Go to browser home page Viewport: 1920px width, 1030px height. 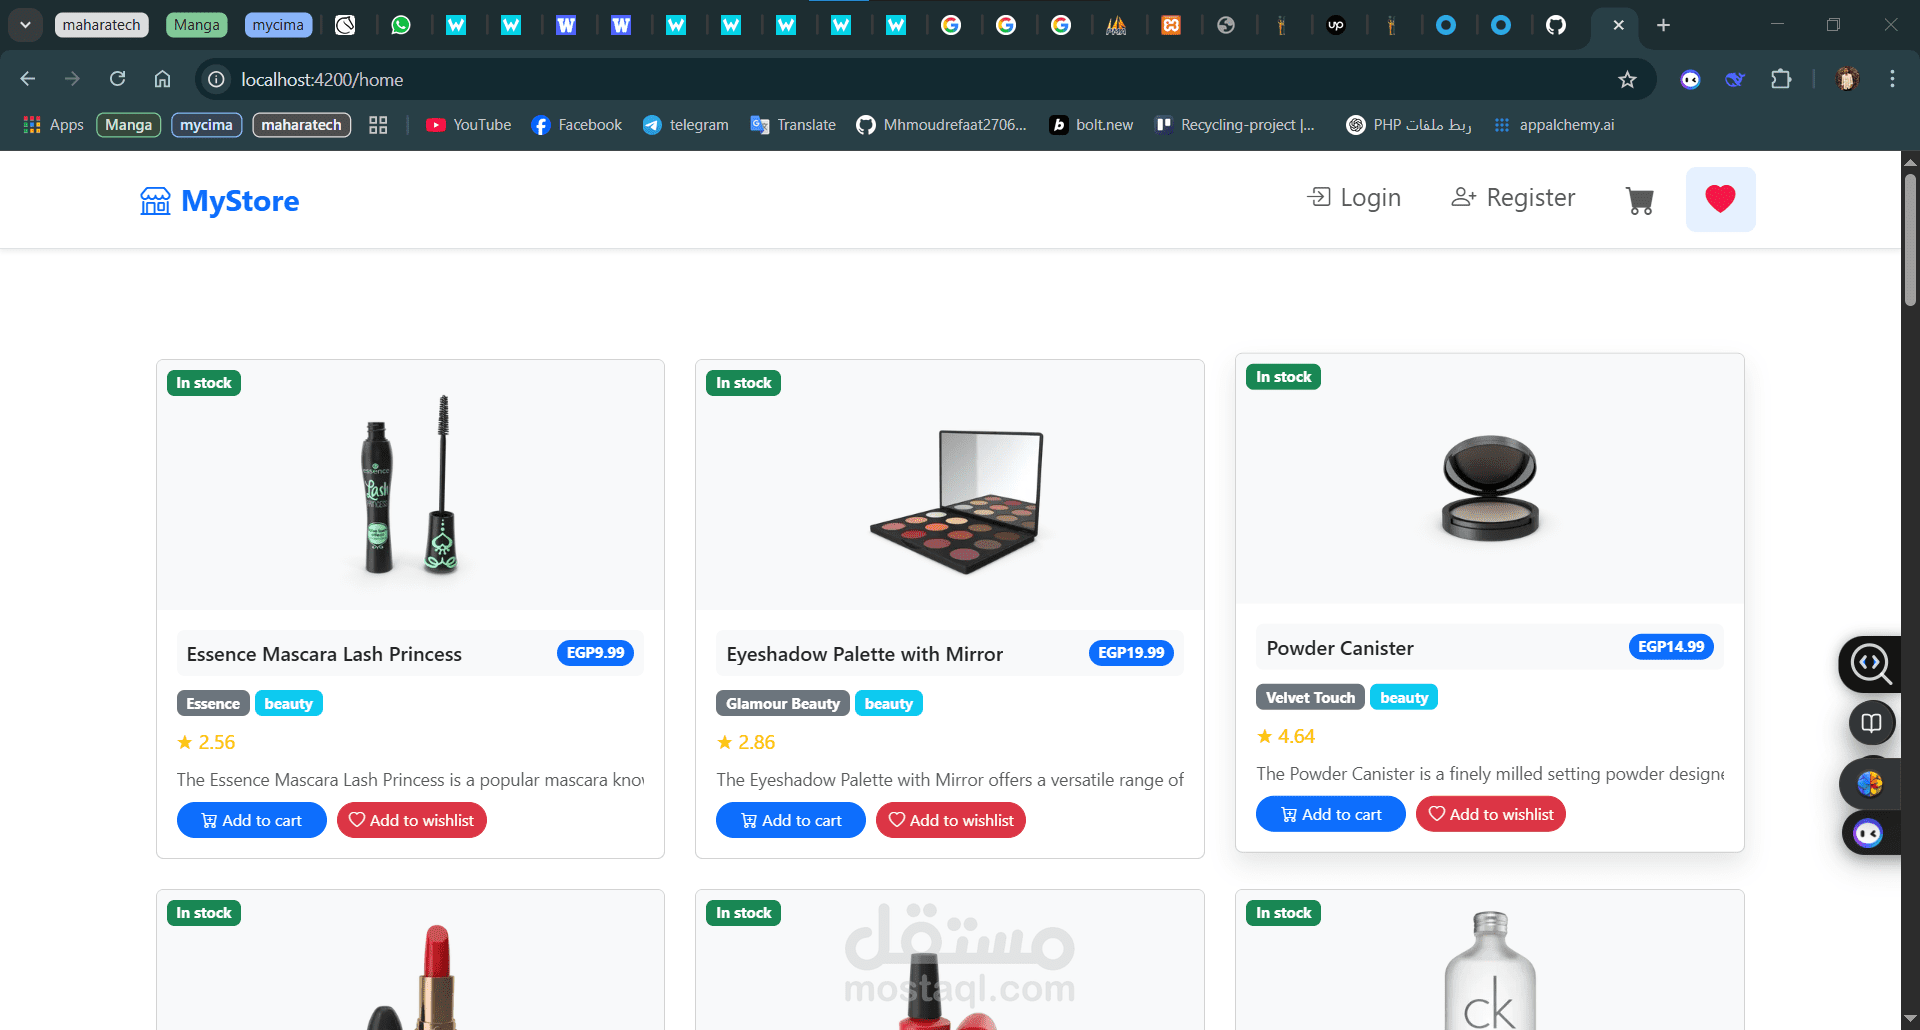pyautogui.click(x=162, y=79)
